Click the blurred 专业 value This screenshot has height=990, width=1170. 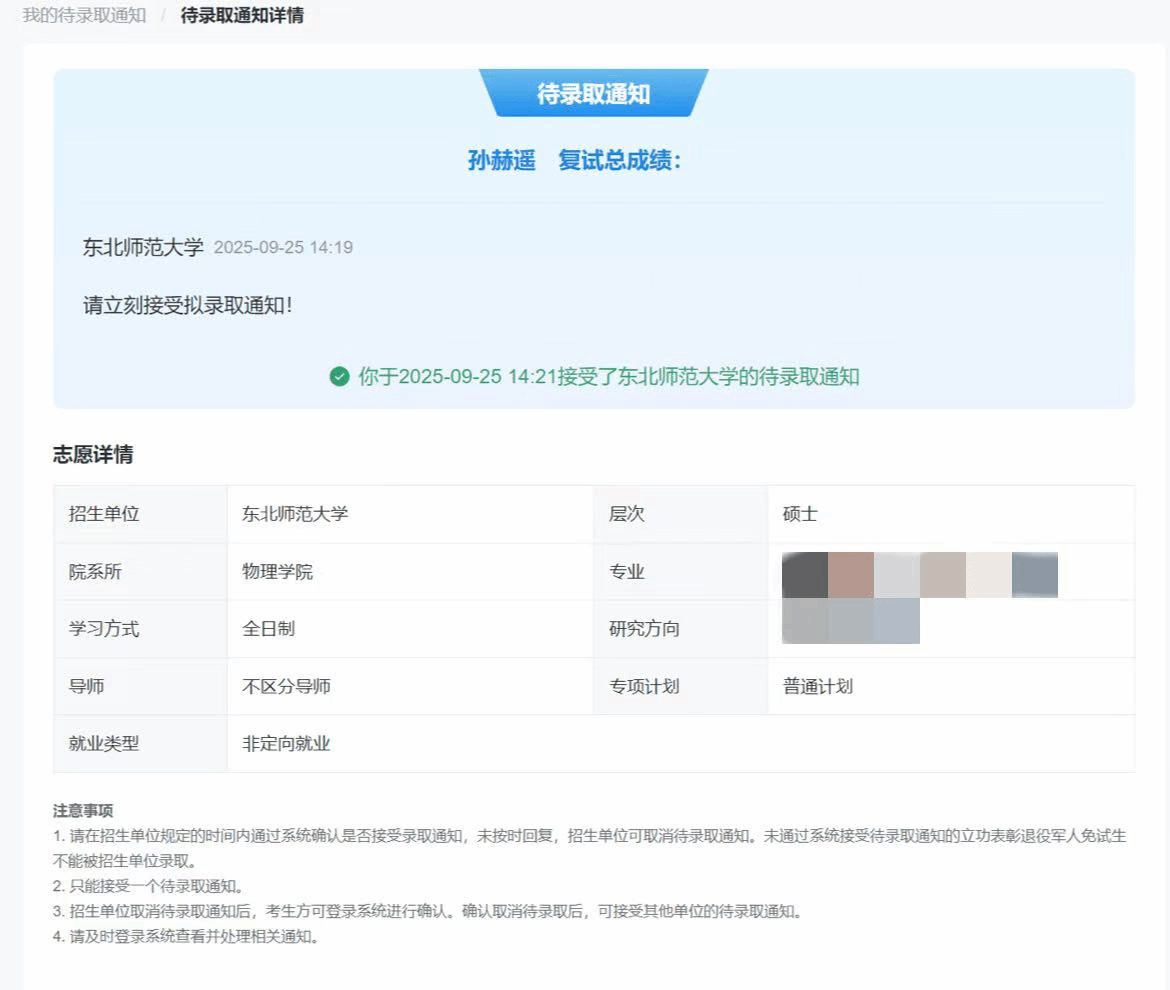pyautogui.click(x=919, y=574)
